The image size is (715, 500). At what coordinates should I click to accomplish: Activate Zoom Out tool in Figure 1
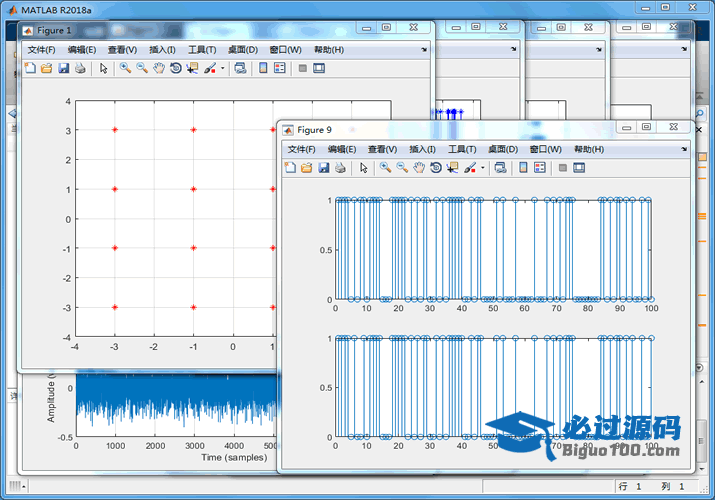[142, 68]
